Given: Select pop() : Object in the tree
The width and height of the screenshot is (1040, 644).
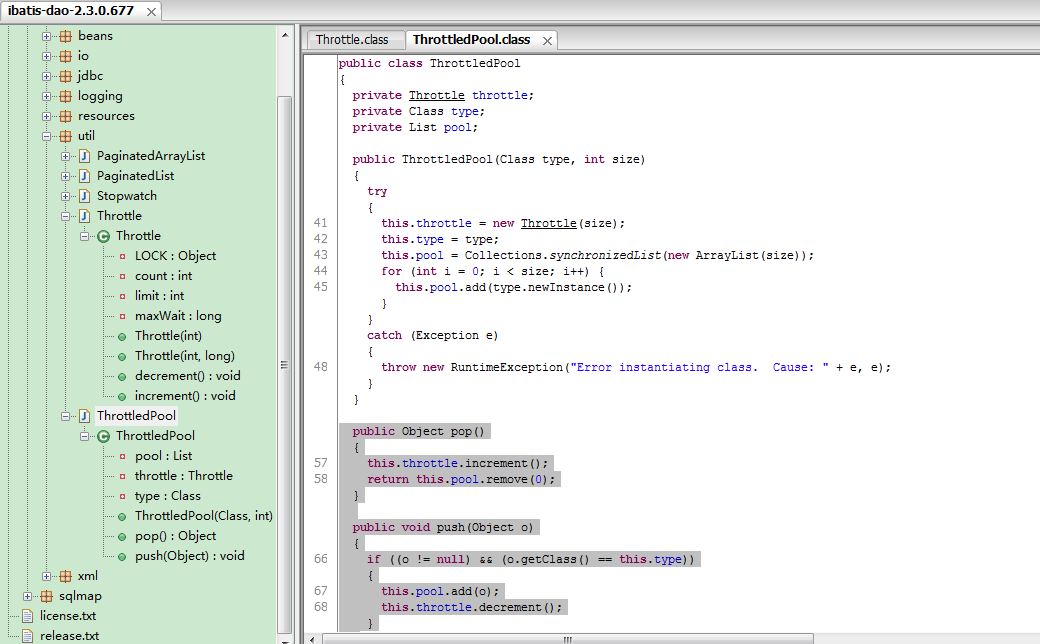Looking at the screenshot, I should click(x=175, y=536).
